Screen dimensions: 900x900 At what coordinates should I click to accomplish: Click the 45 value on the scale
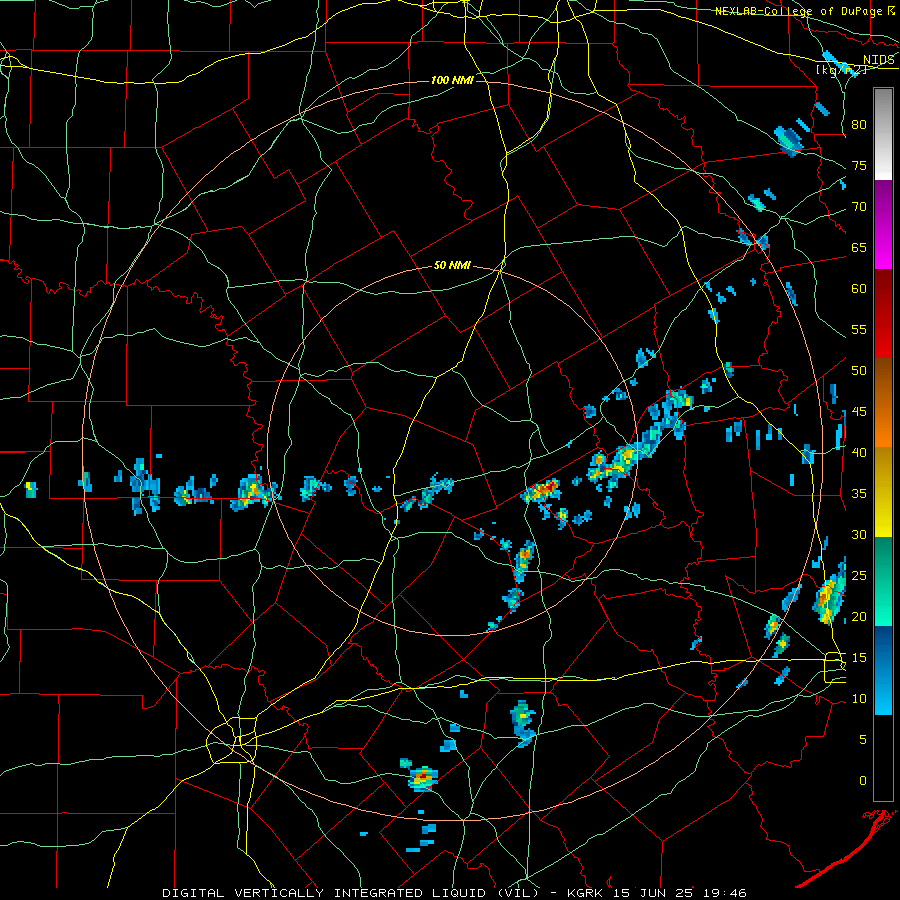(859, 412)
